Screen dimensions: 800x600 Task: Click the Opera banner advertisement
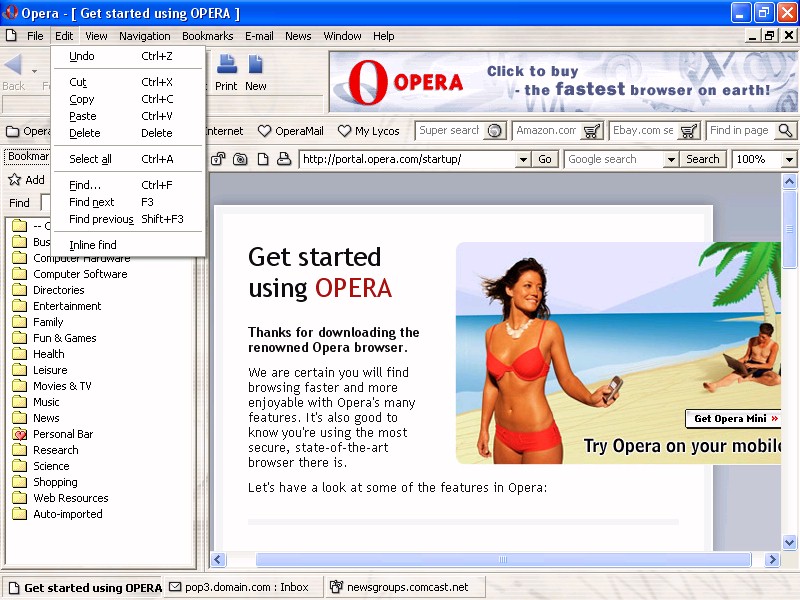pyautogui.click(x=563, y=82)
